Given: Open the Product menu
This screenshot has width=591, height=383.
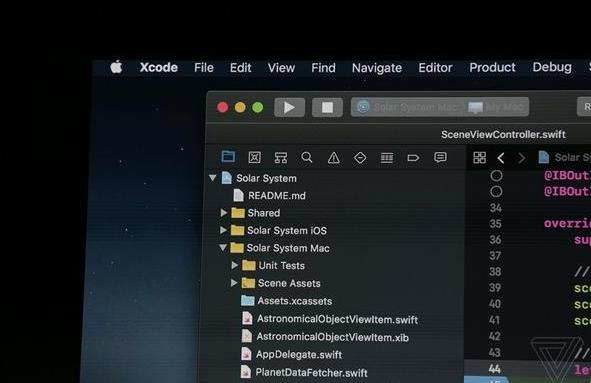Looking at the screenshot, I should click(492, 67).
